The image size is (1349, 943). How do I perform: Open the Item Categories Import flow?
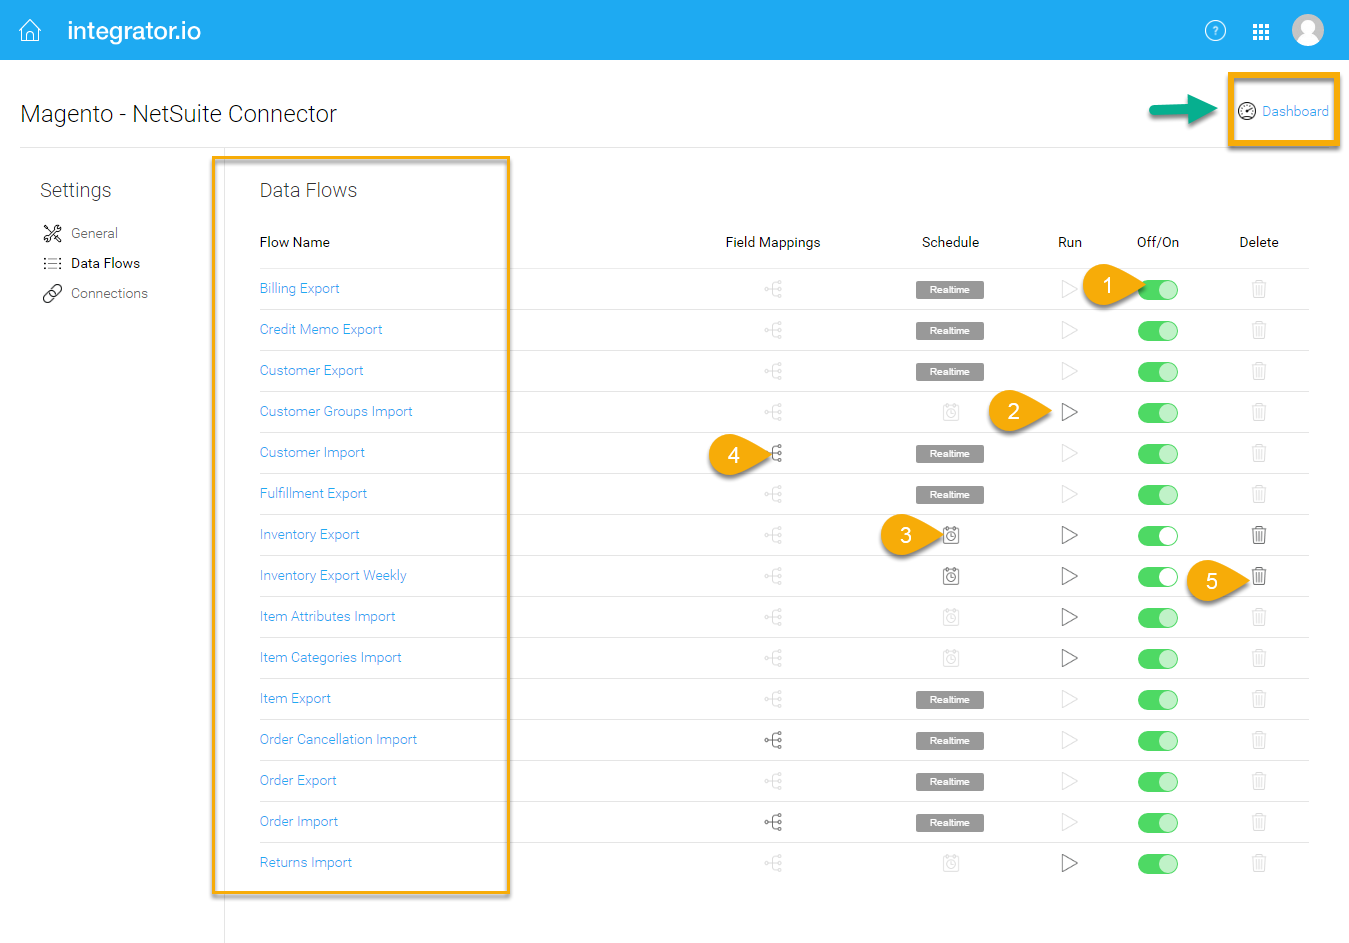click(331, 657)
